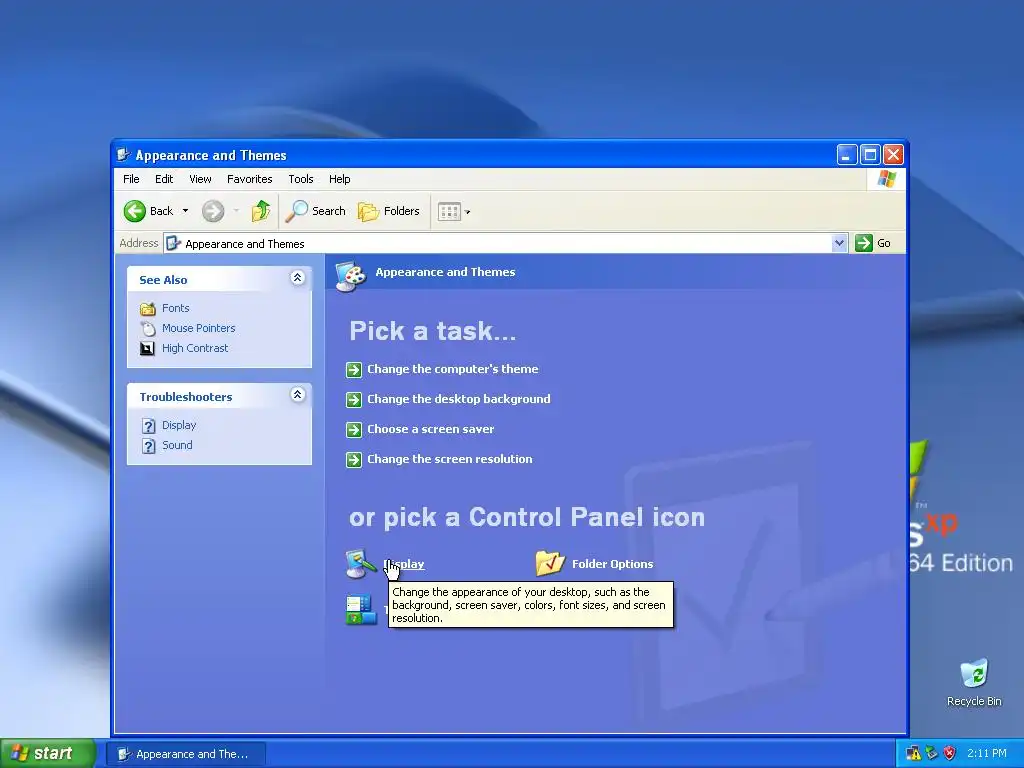Click arrow icon beside Choose a screen saver
Screen dimensions: 1024x768
(354, 430)
